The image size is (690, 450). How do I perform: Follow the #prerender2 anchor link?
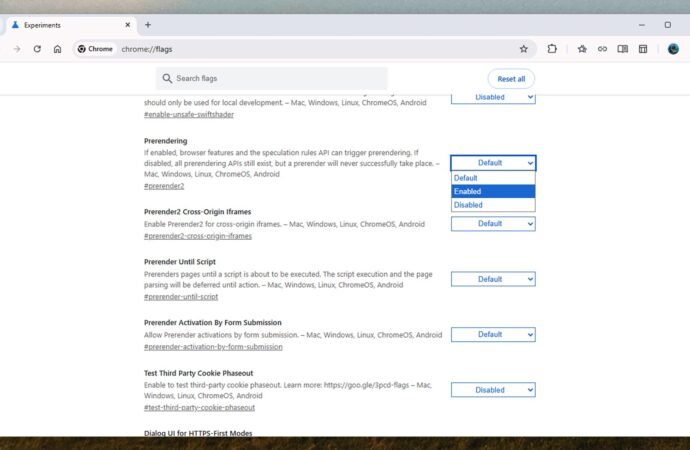[164, 186]
